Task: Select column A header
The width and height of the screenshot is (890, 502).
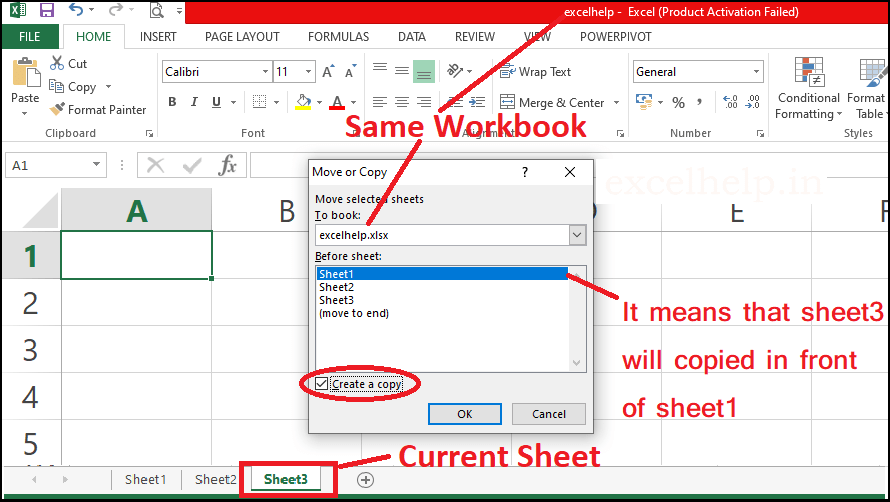Action: [x=136, y=211]
